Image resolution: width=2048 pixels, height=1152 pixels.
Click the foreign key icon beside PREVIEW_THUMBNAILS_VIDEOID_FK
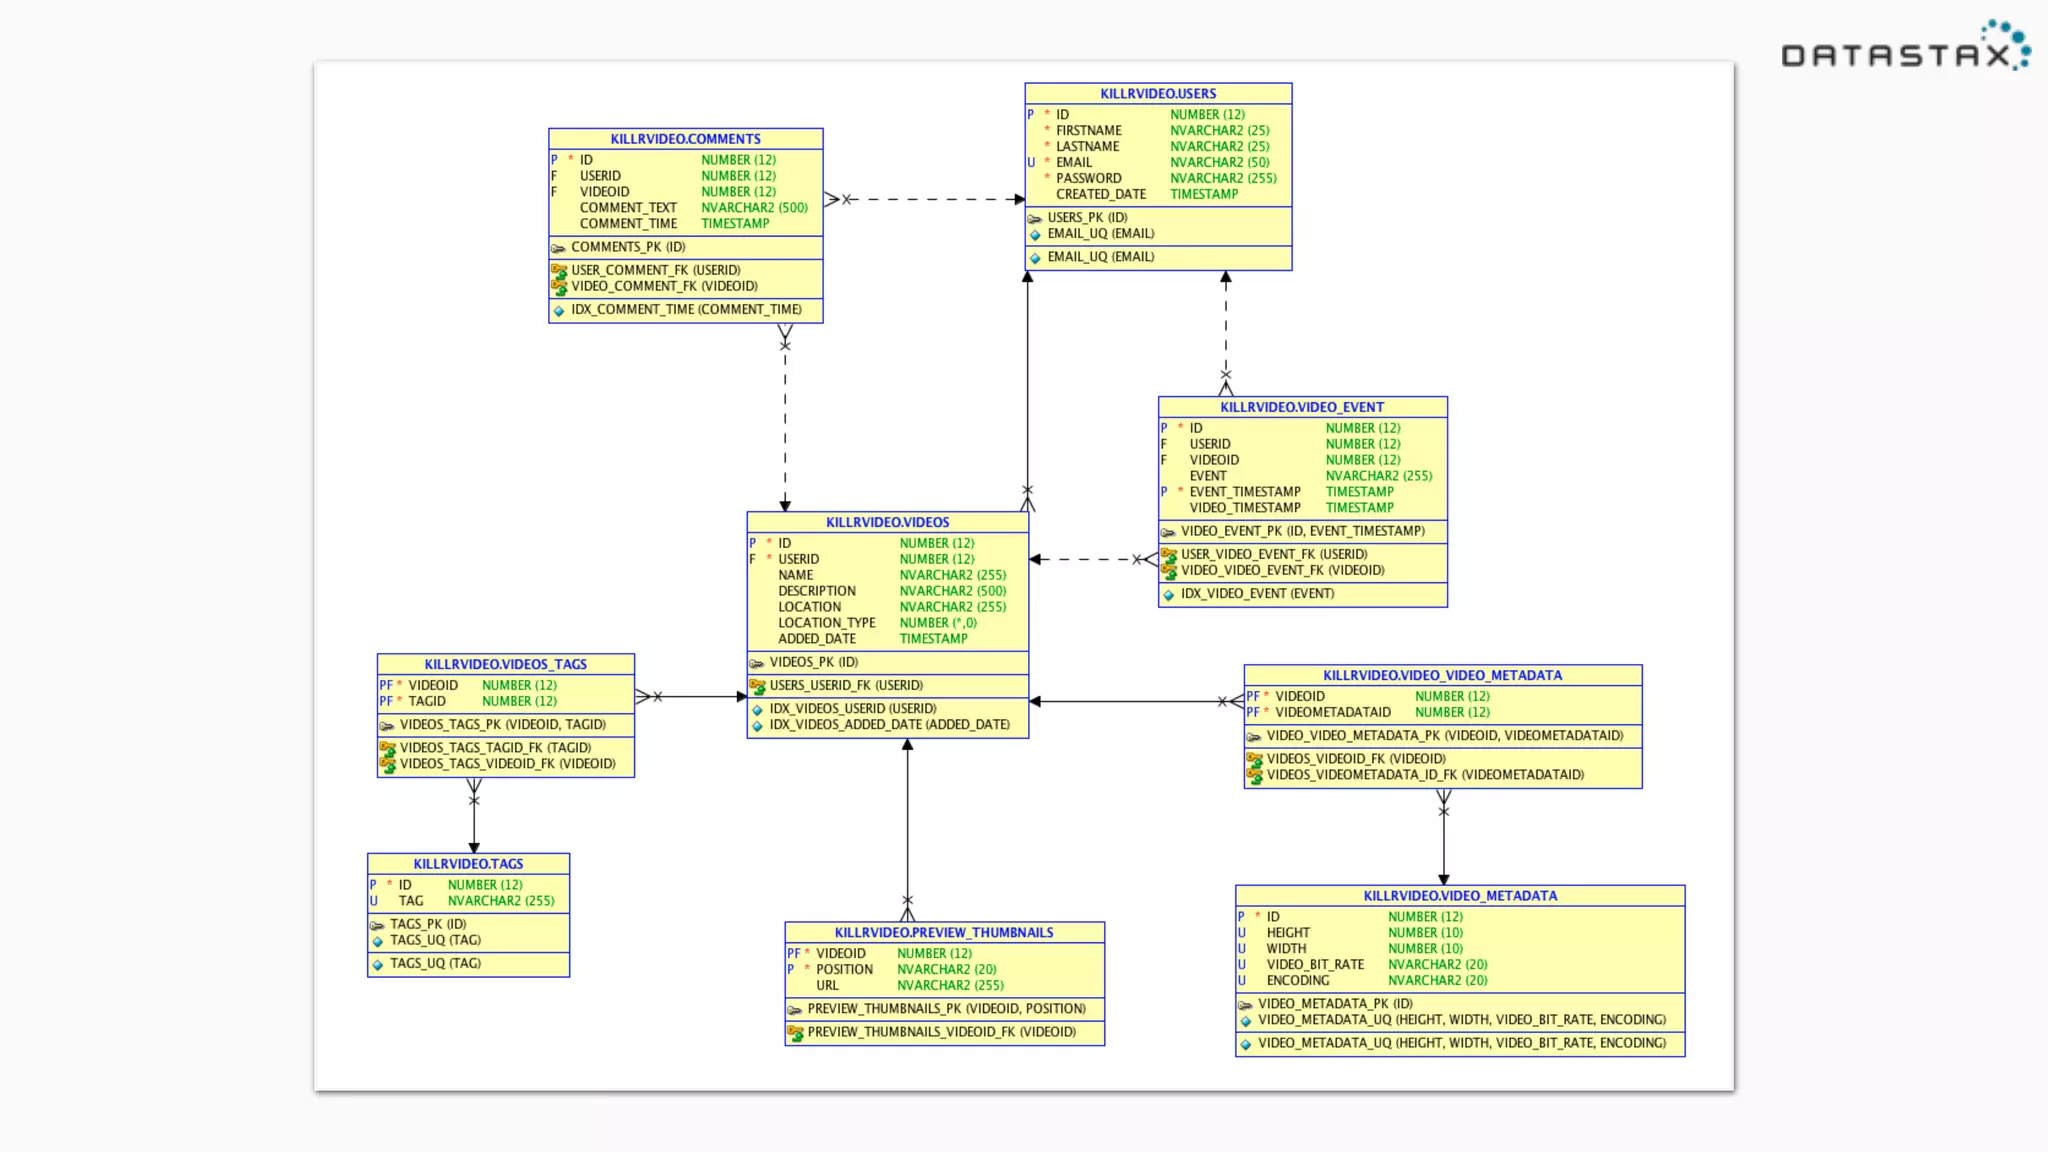[x=795, y=1033]
